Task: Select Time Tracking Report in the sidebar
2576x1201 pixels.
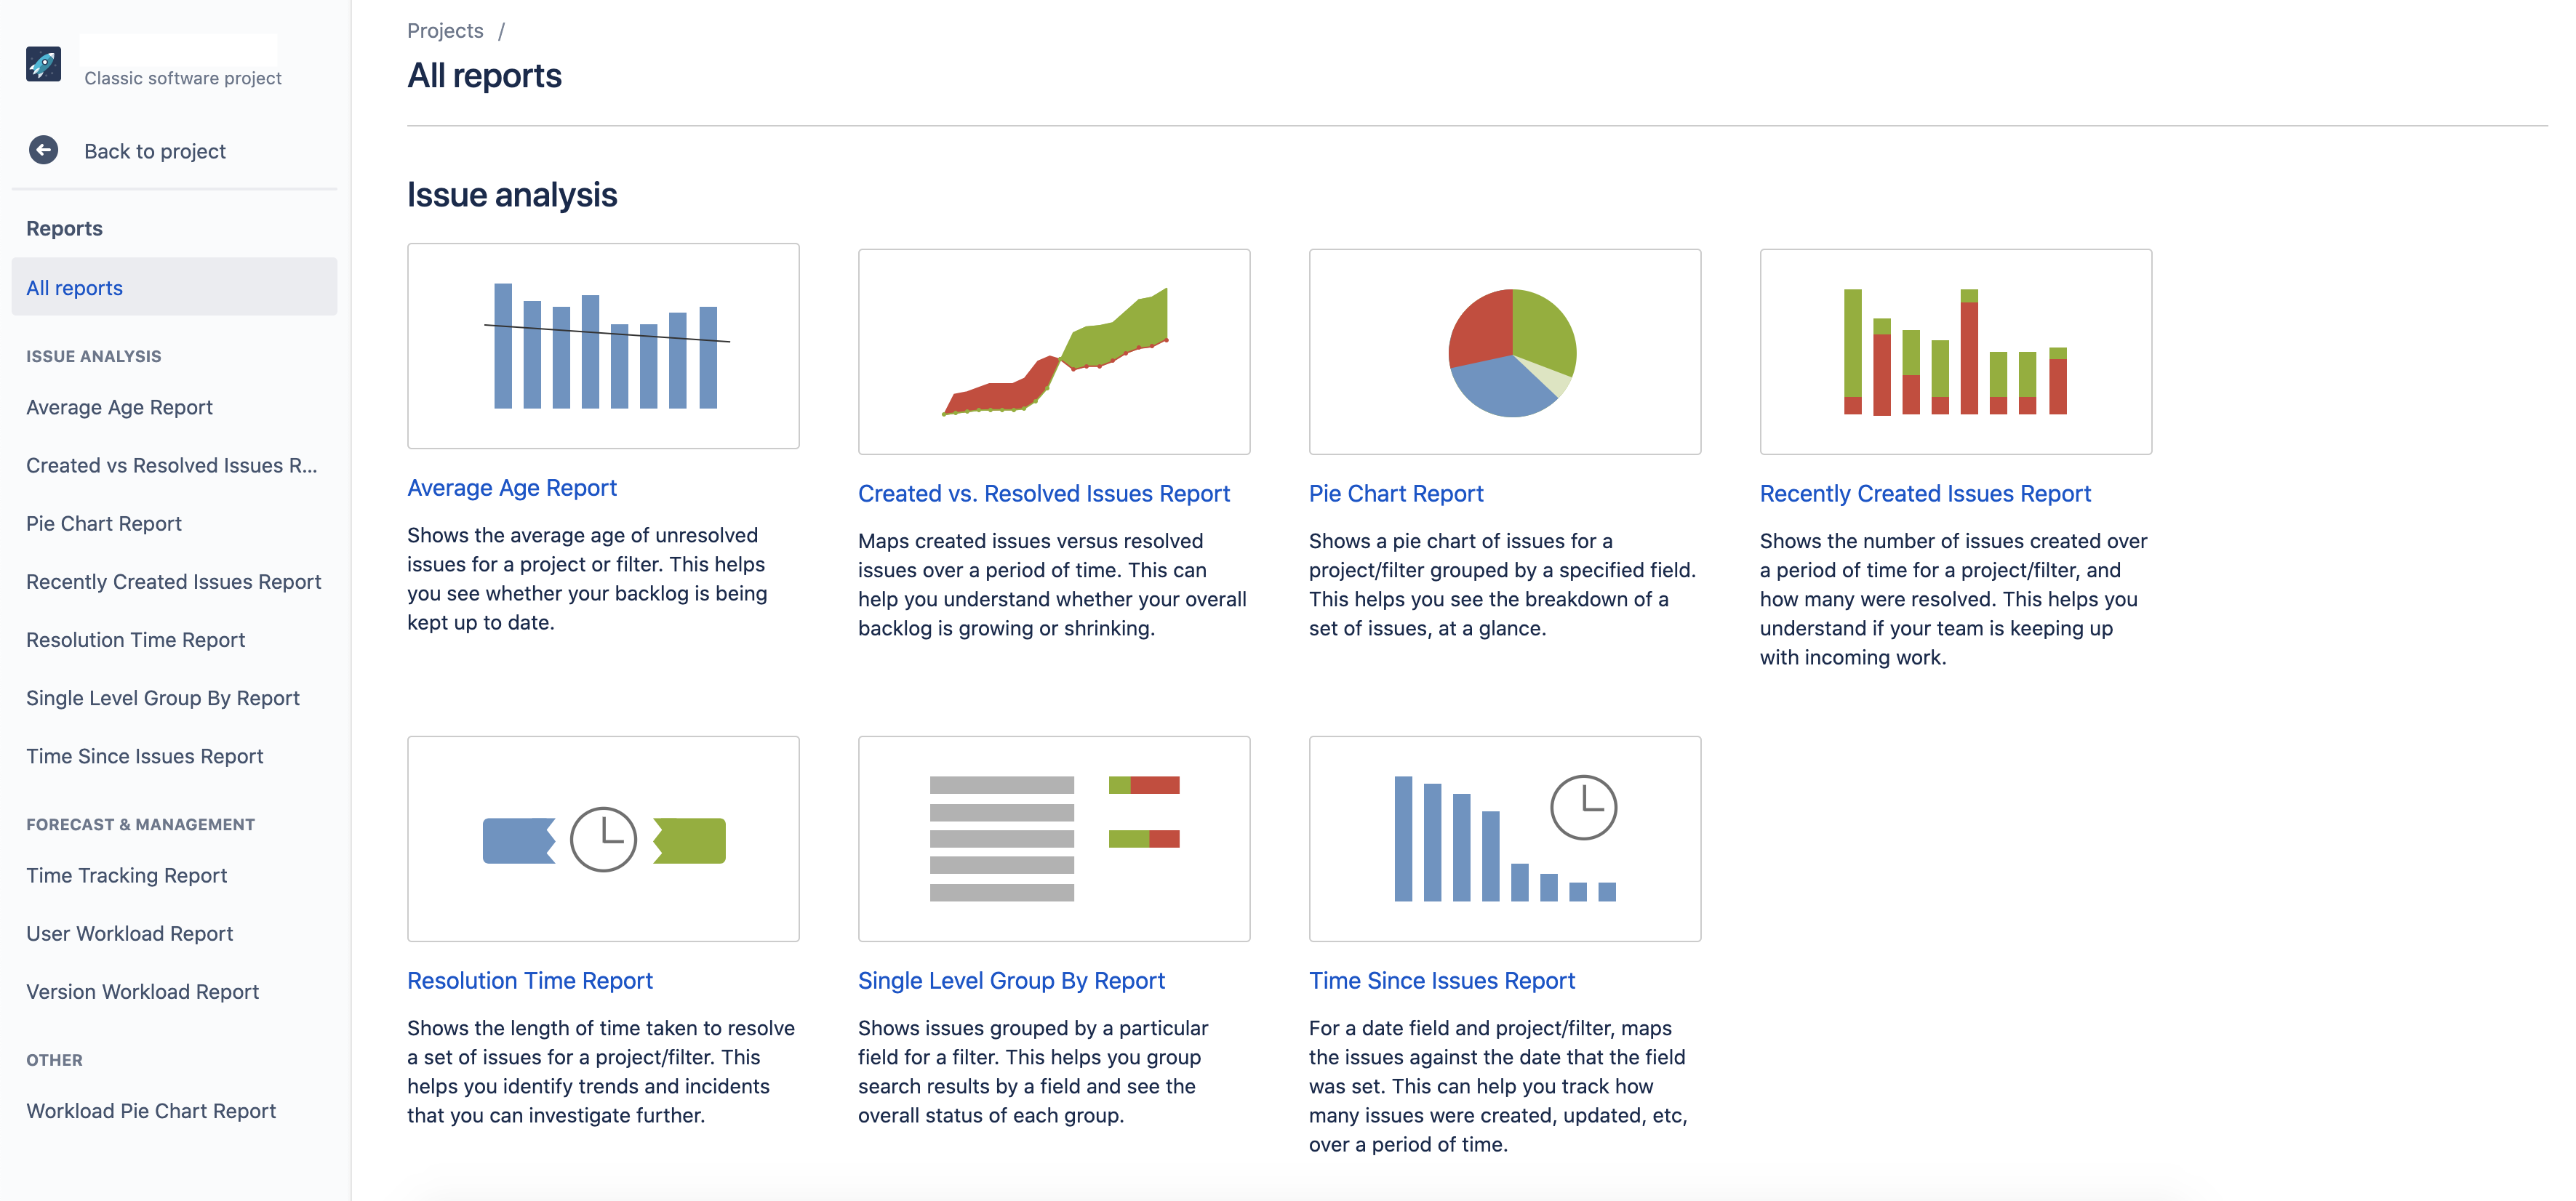Action: pyautogui.click(x=126, y=874)
